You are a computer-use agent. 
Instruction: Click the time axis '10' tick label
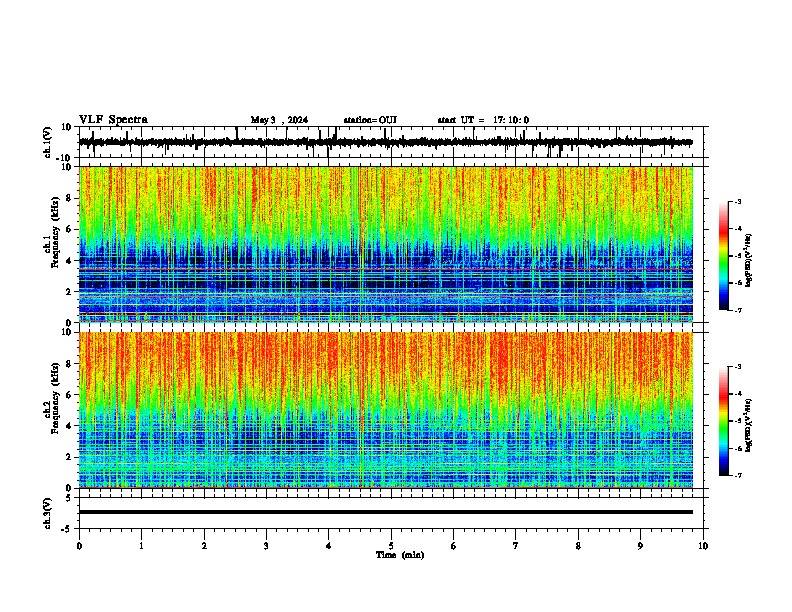pyautogui.click(x=703, y=546)
